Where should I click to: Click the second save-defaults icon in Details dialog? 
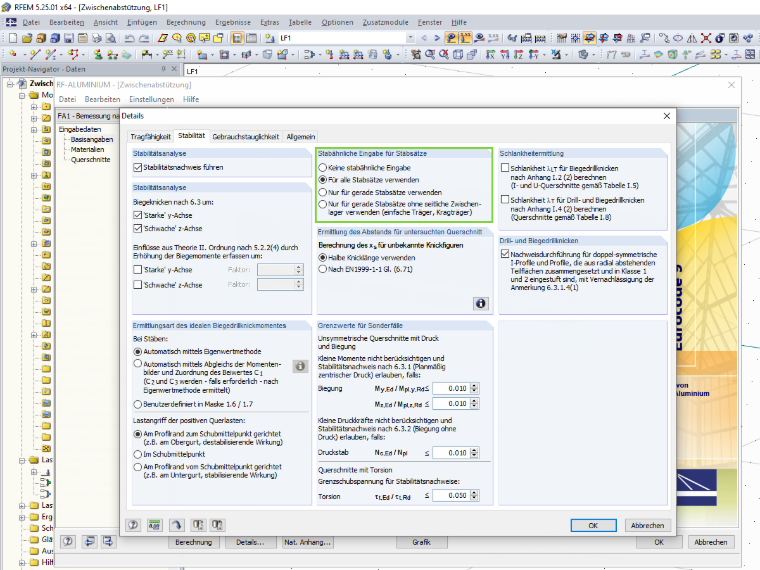[x=217, y=525]
